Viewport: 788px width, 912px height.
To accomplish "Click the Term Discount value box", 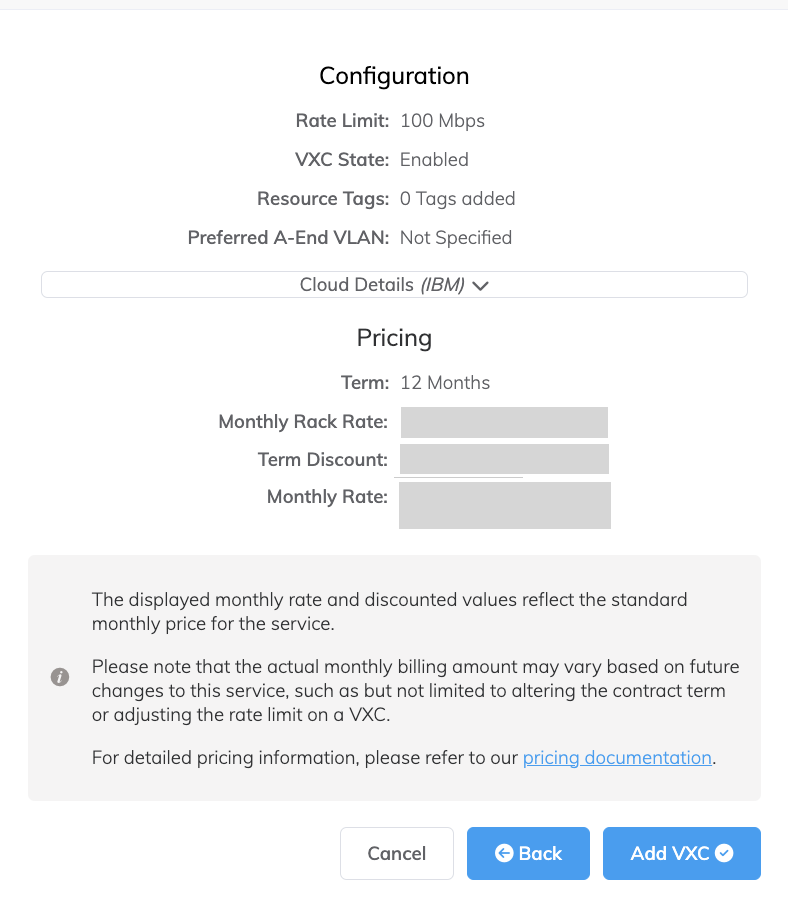I will (x=504, y=459).
